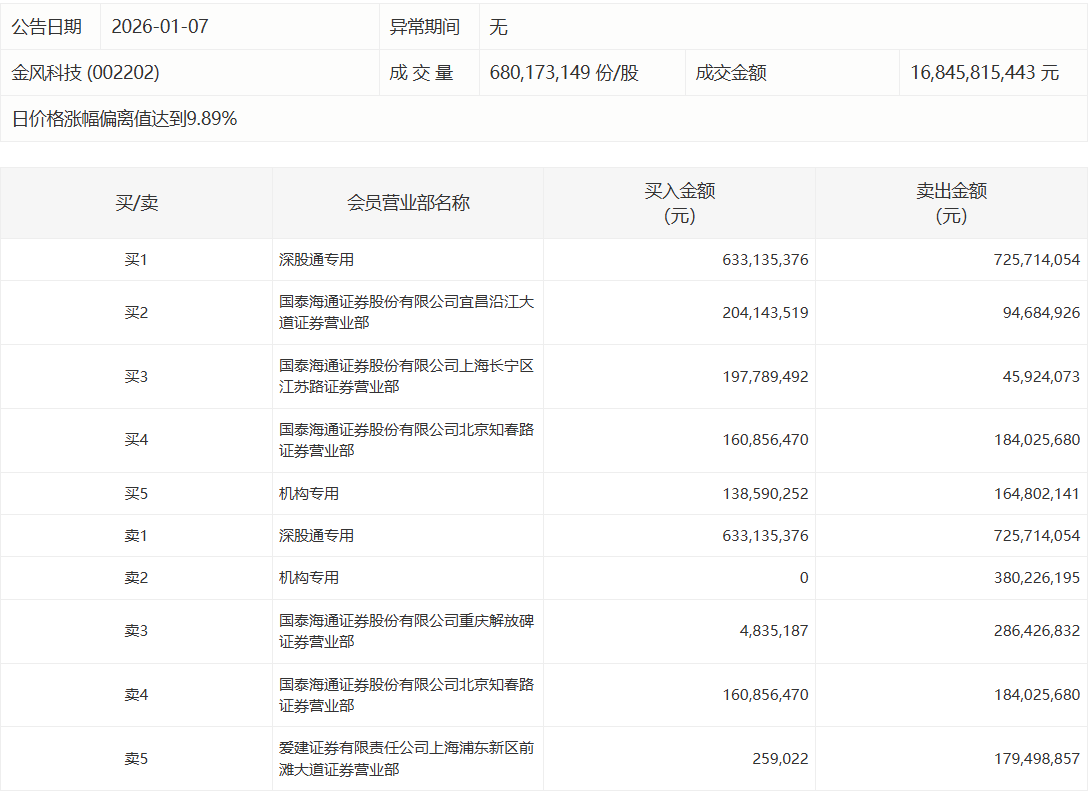This screenshot has height=792, width=1089.
Task: Click the 卖5 row label
Action: (x=136, y=759)
